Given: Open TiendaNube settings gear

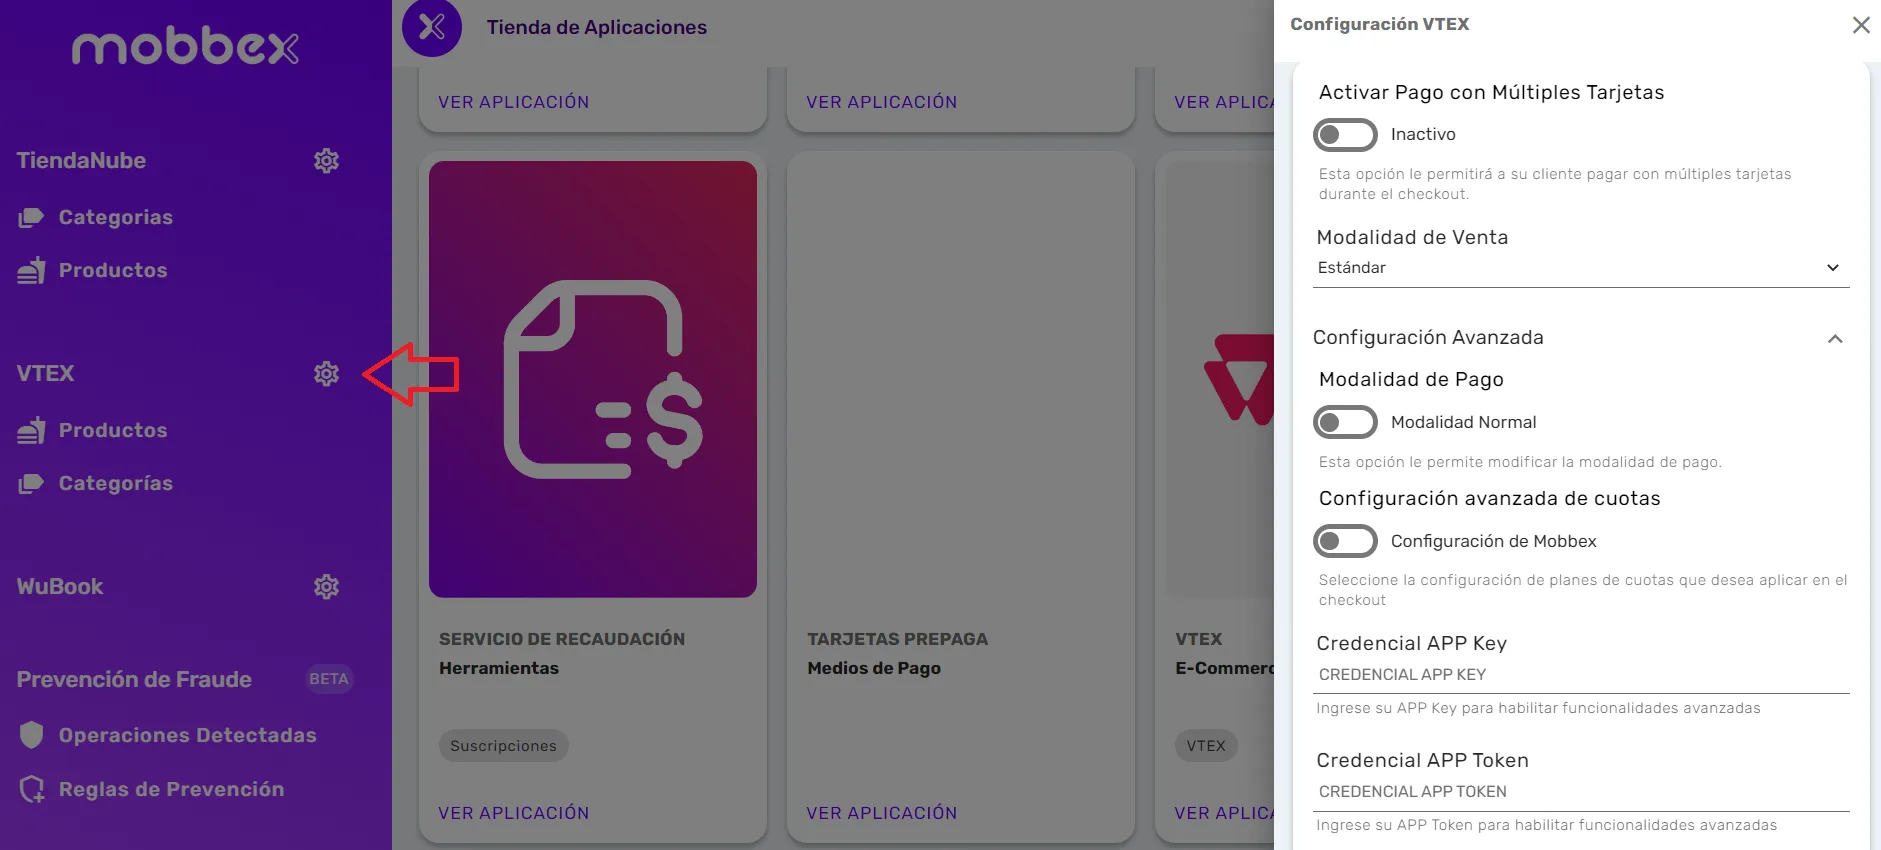Looking at the screenshot, I should 326,161.
